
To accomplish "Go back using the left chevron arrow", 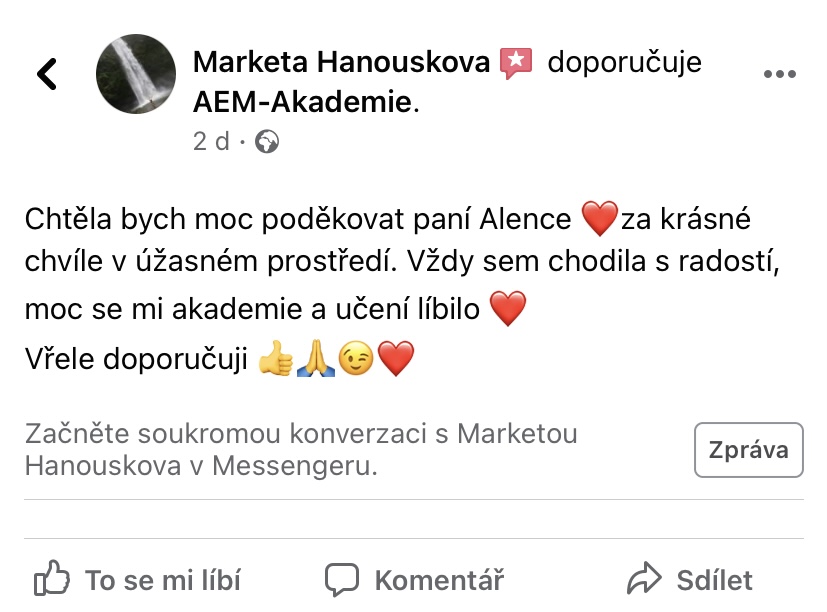I will (x=46, y=74).
